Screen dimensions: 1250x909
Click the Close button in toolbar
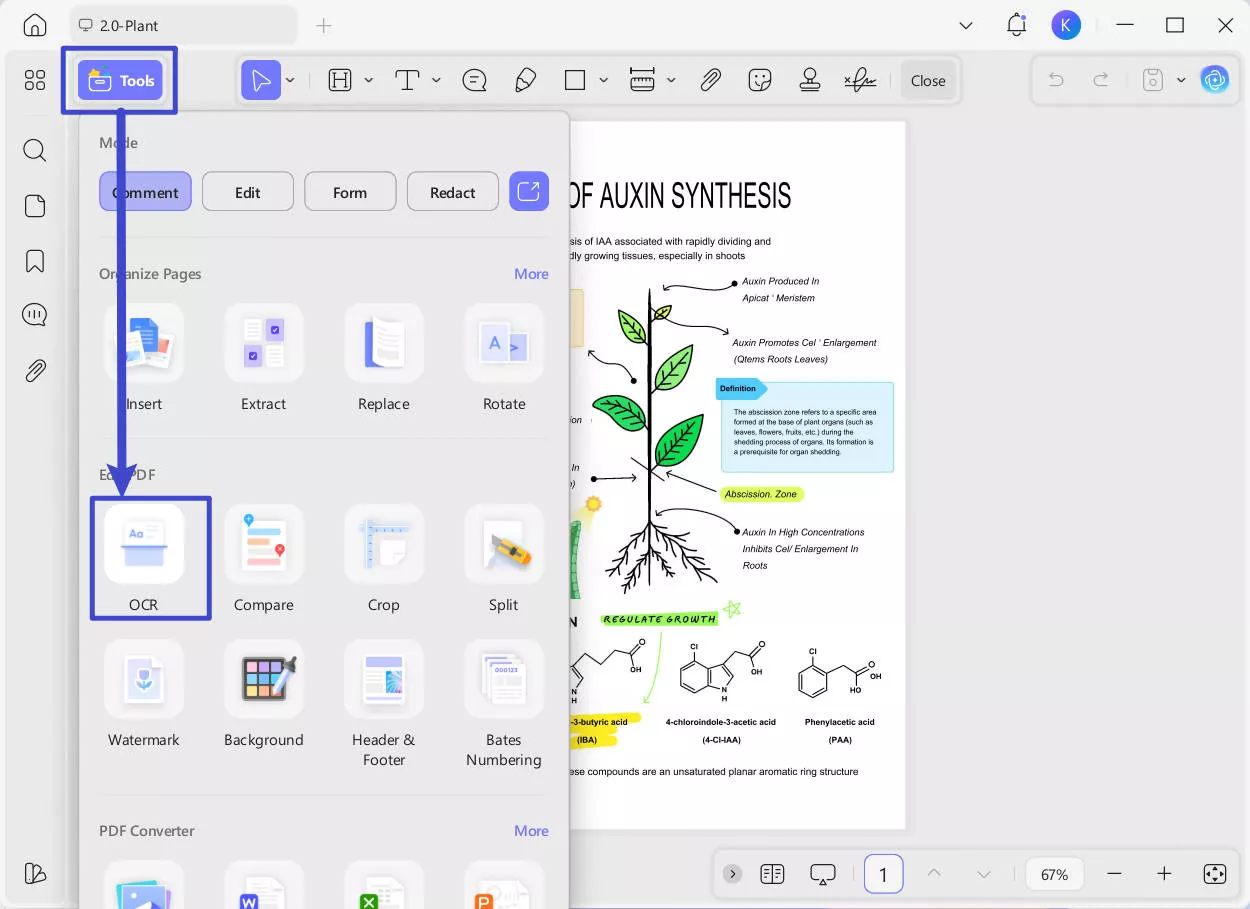[x=928, y=81]
